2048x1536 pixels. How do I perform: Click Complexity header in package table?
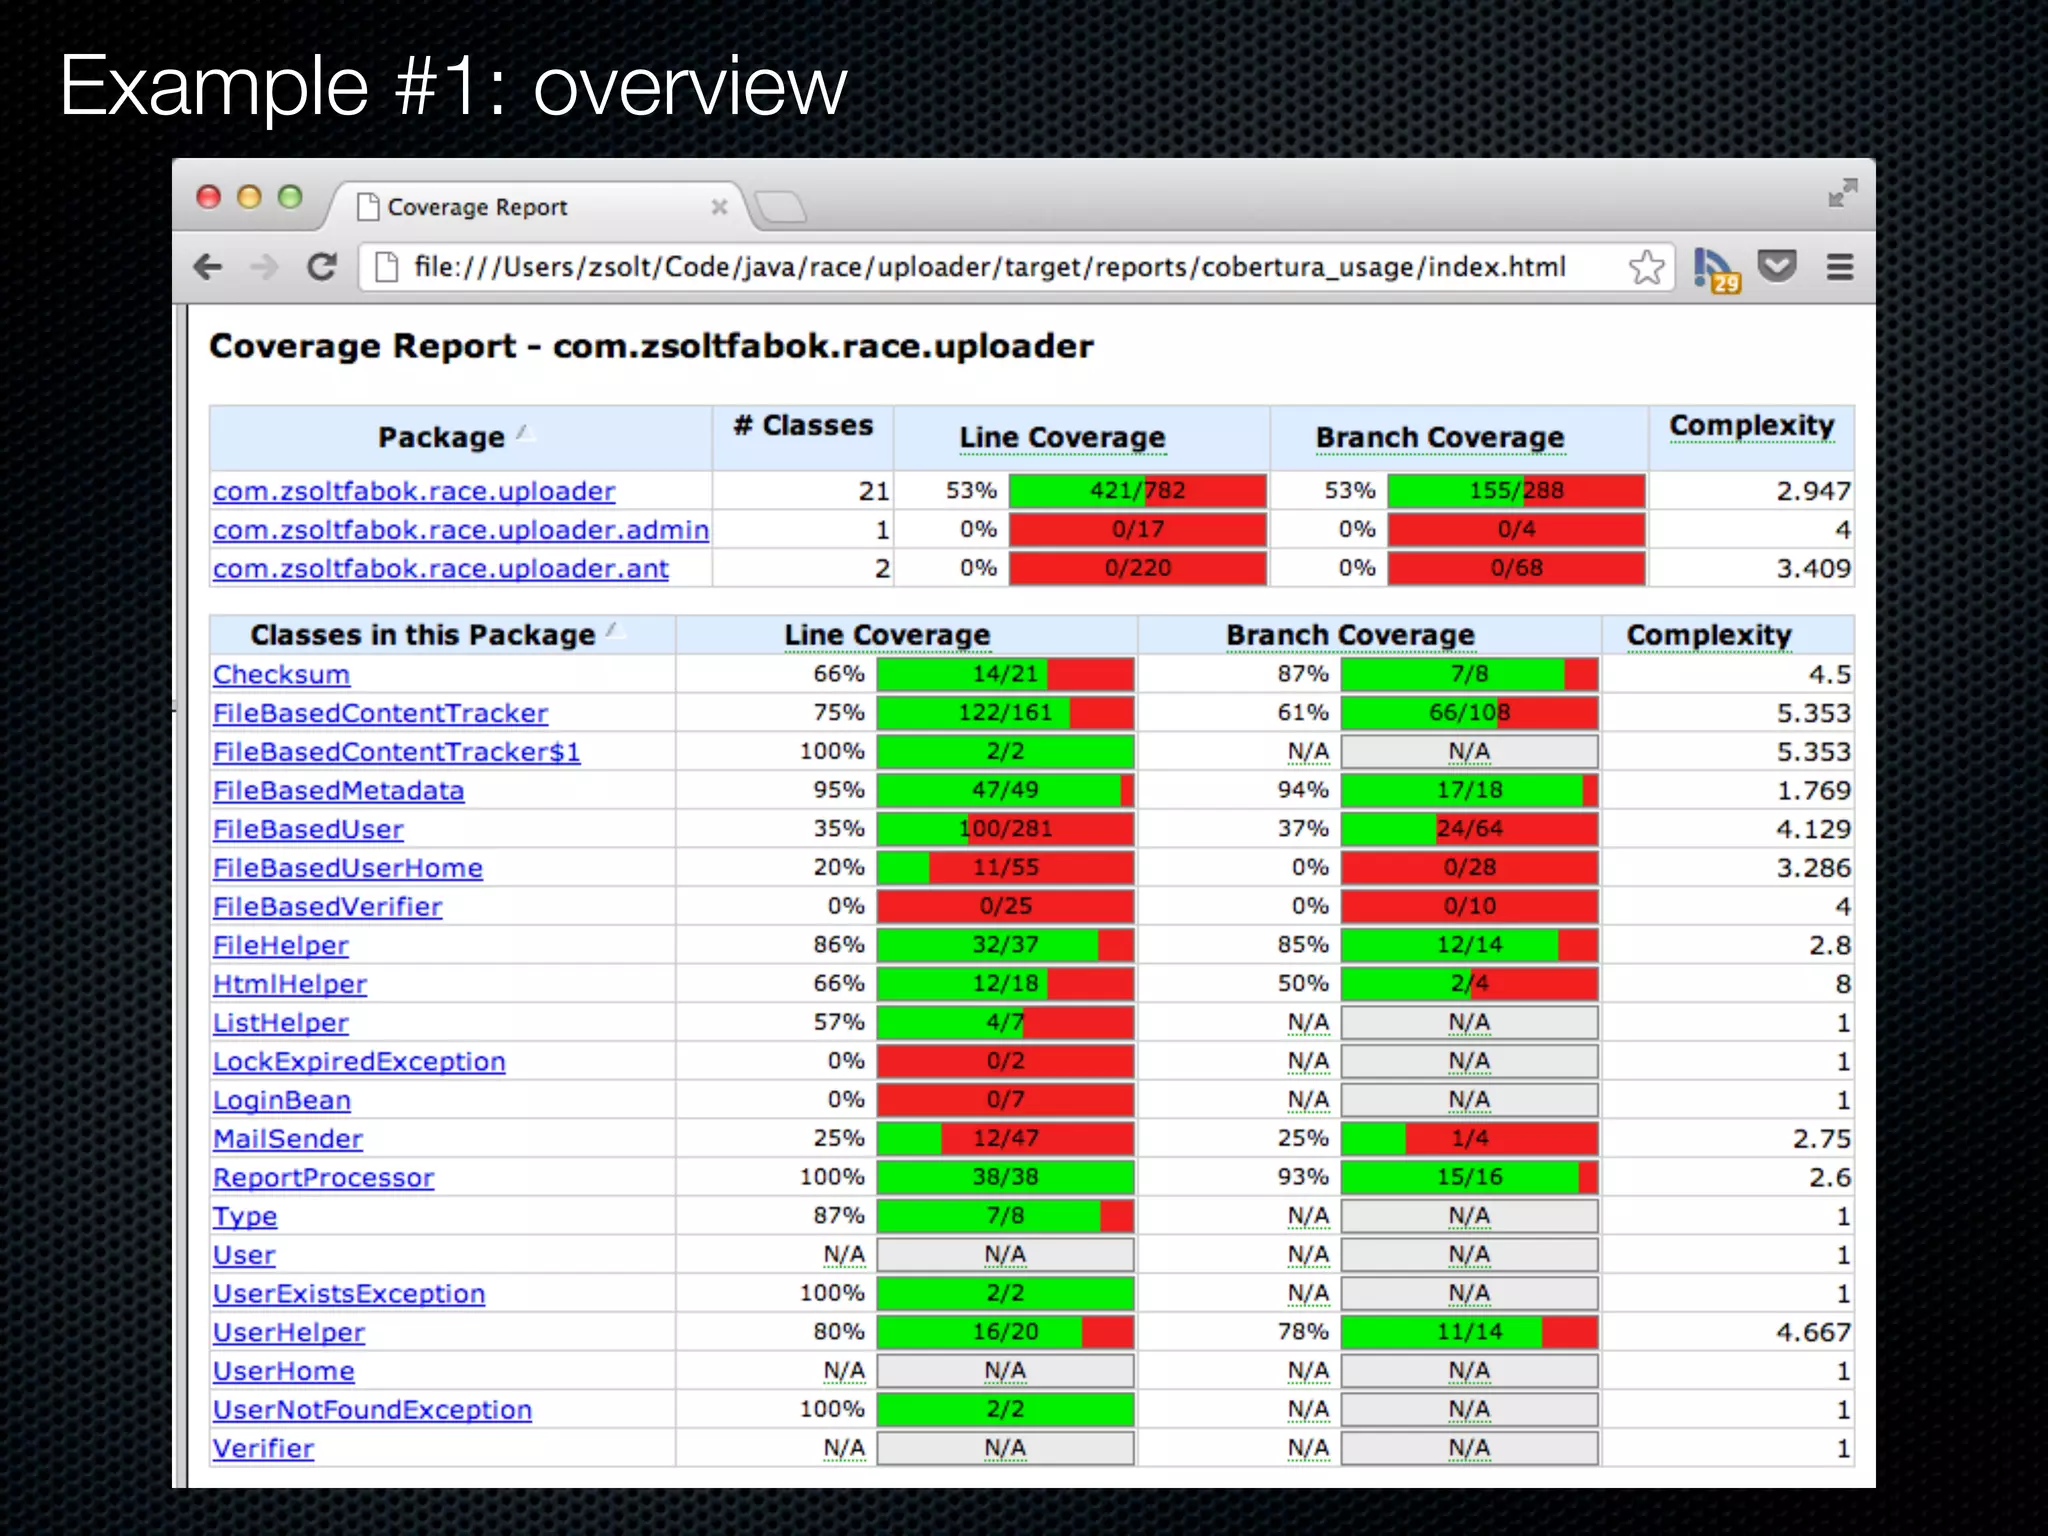pyautogui.click(x=1752, y=426)
